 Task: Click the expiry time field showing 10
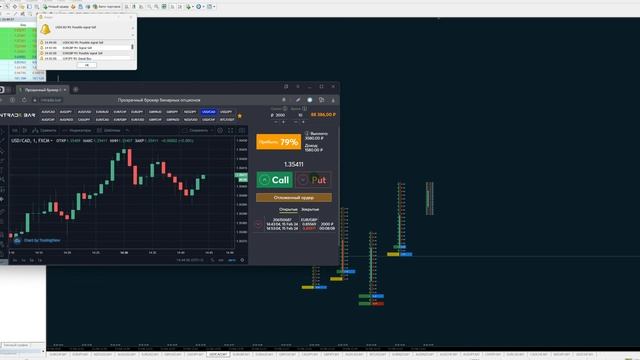pos(300,115)
